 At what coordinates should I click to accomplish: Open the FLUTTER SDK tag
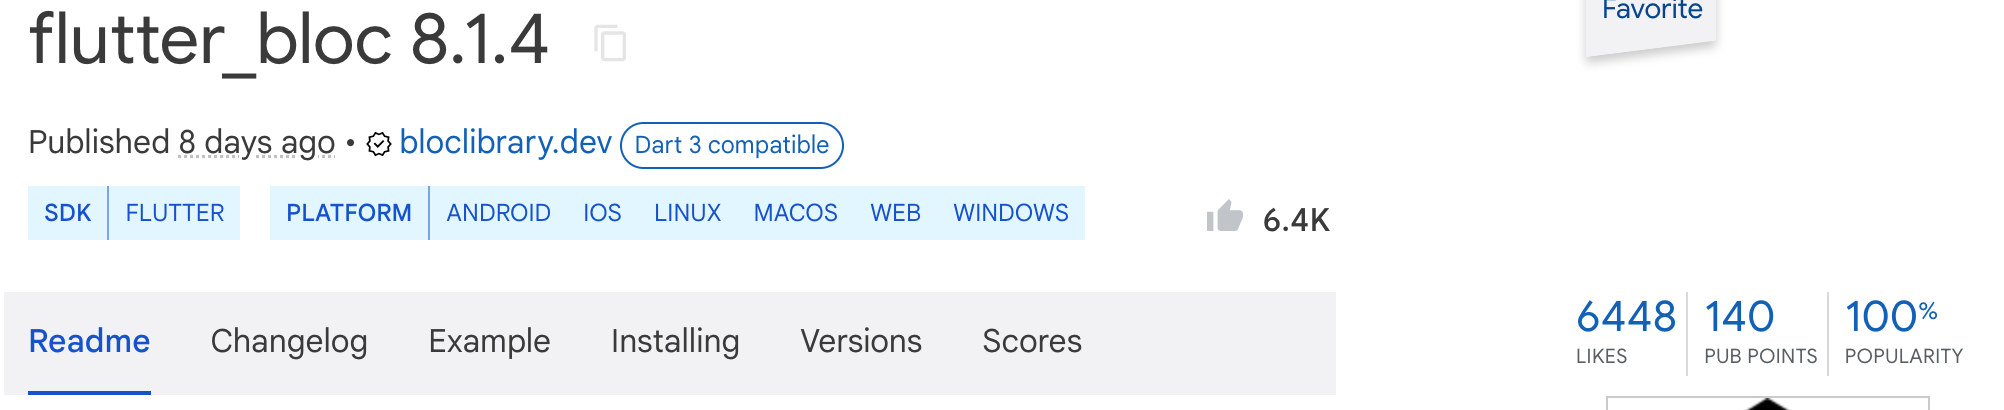pyautogui.click(x=175, y=213)
